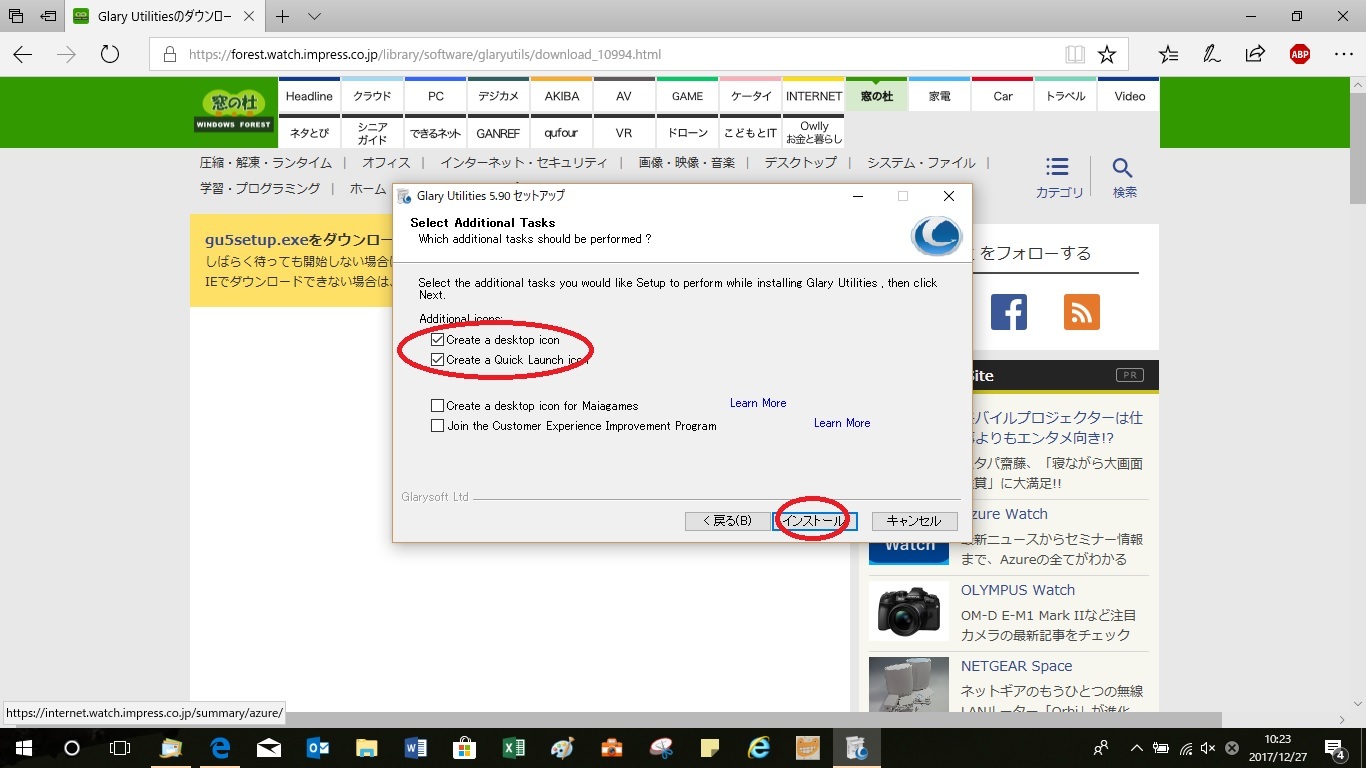Uncheck Create a desktop icon

pos(437,340)
